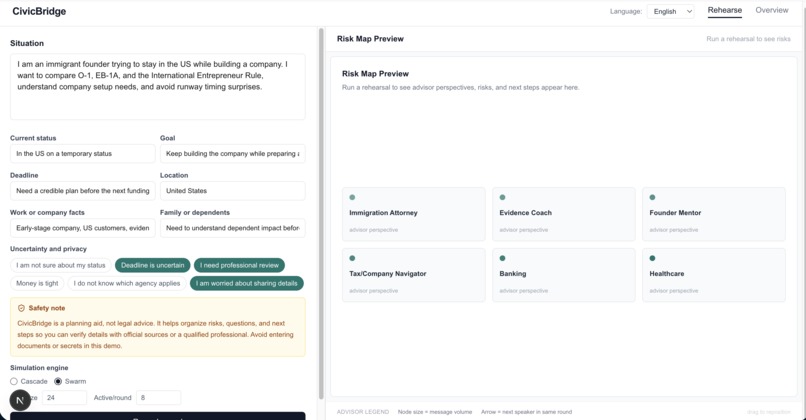Switch to the Overview tab
806x420 pixels.
click(772, 10)
